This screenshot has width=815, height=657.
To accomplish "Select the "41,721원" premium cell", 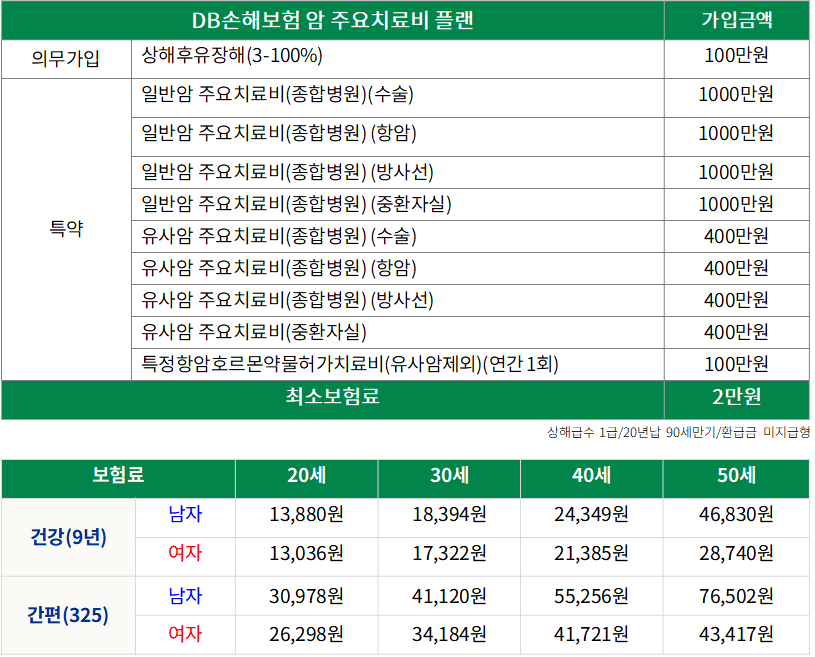I will [x=591, y=635].
